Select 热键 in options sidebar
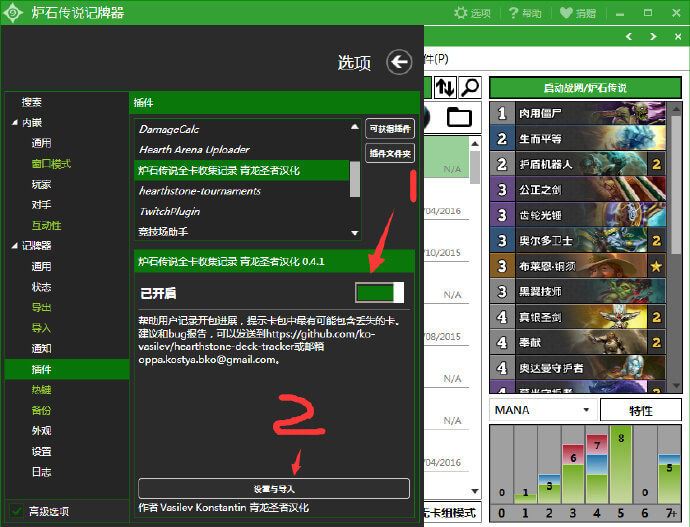 [41, 390]
